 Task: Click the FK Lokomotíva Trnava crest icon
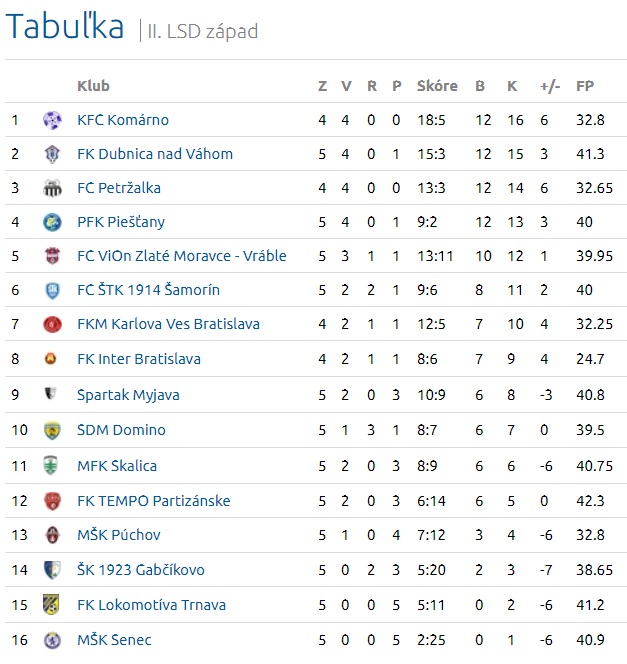tap(52, 605)
